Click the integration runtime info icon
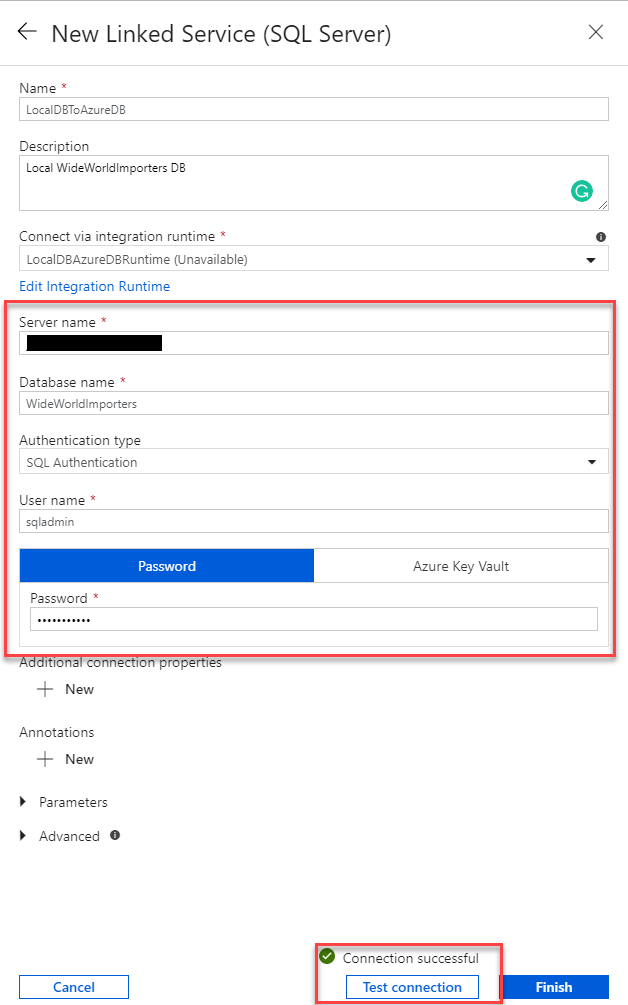The image size is (628, 1005). pos(601,237)
